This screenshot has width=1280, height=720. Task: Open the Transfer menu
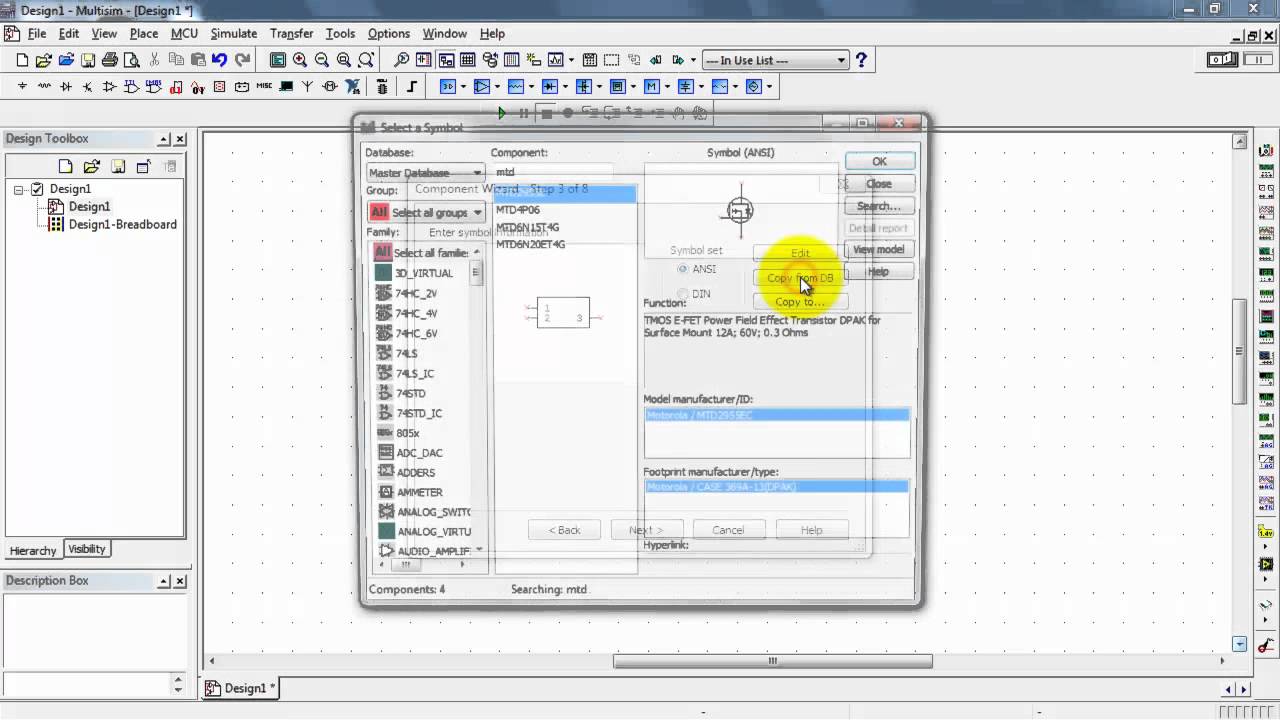pos(292,33)
